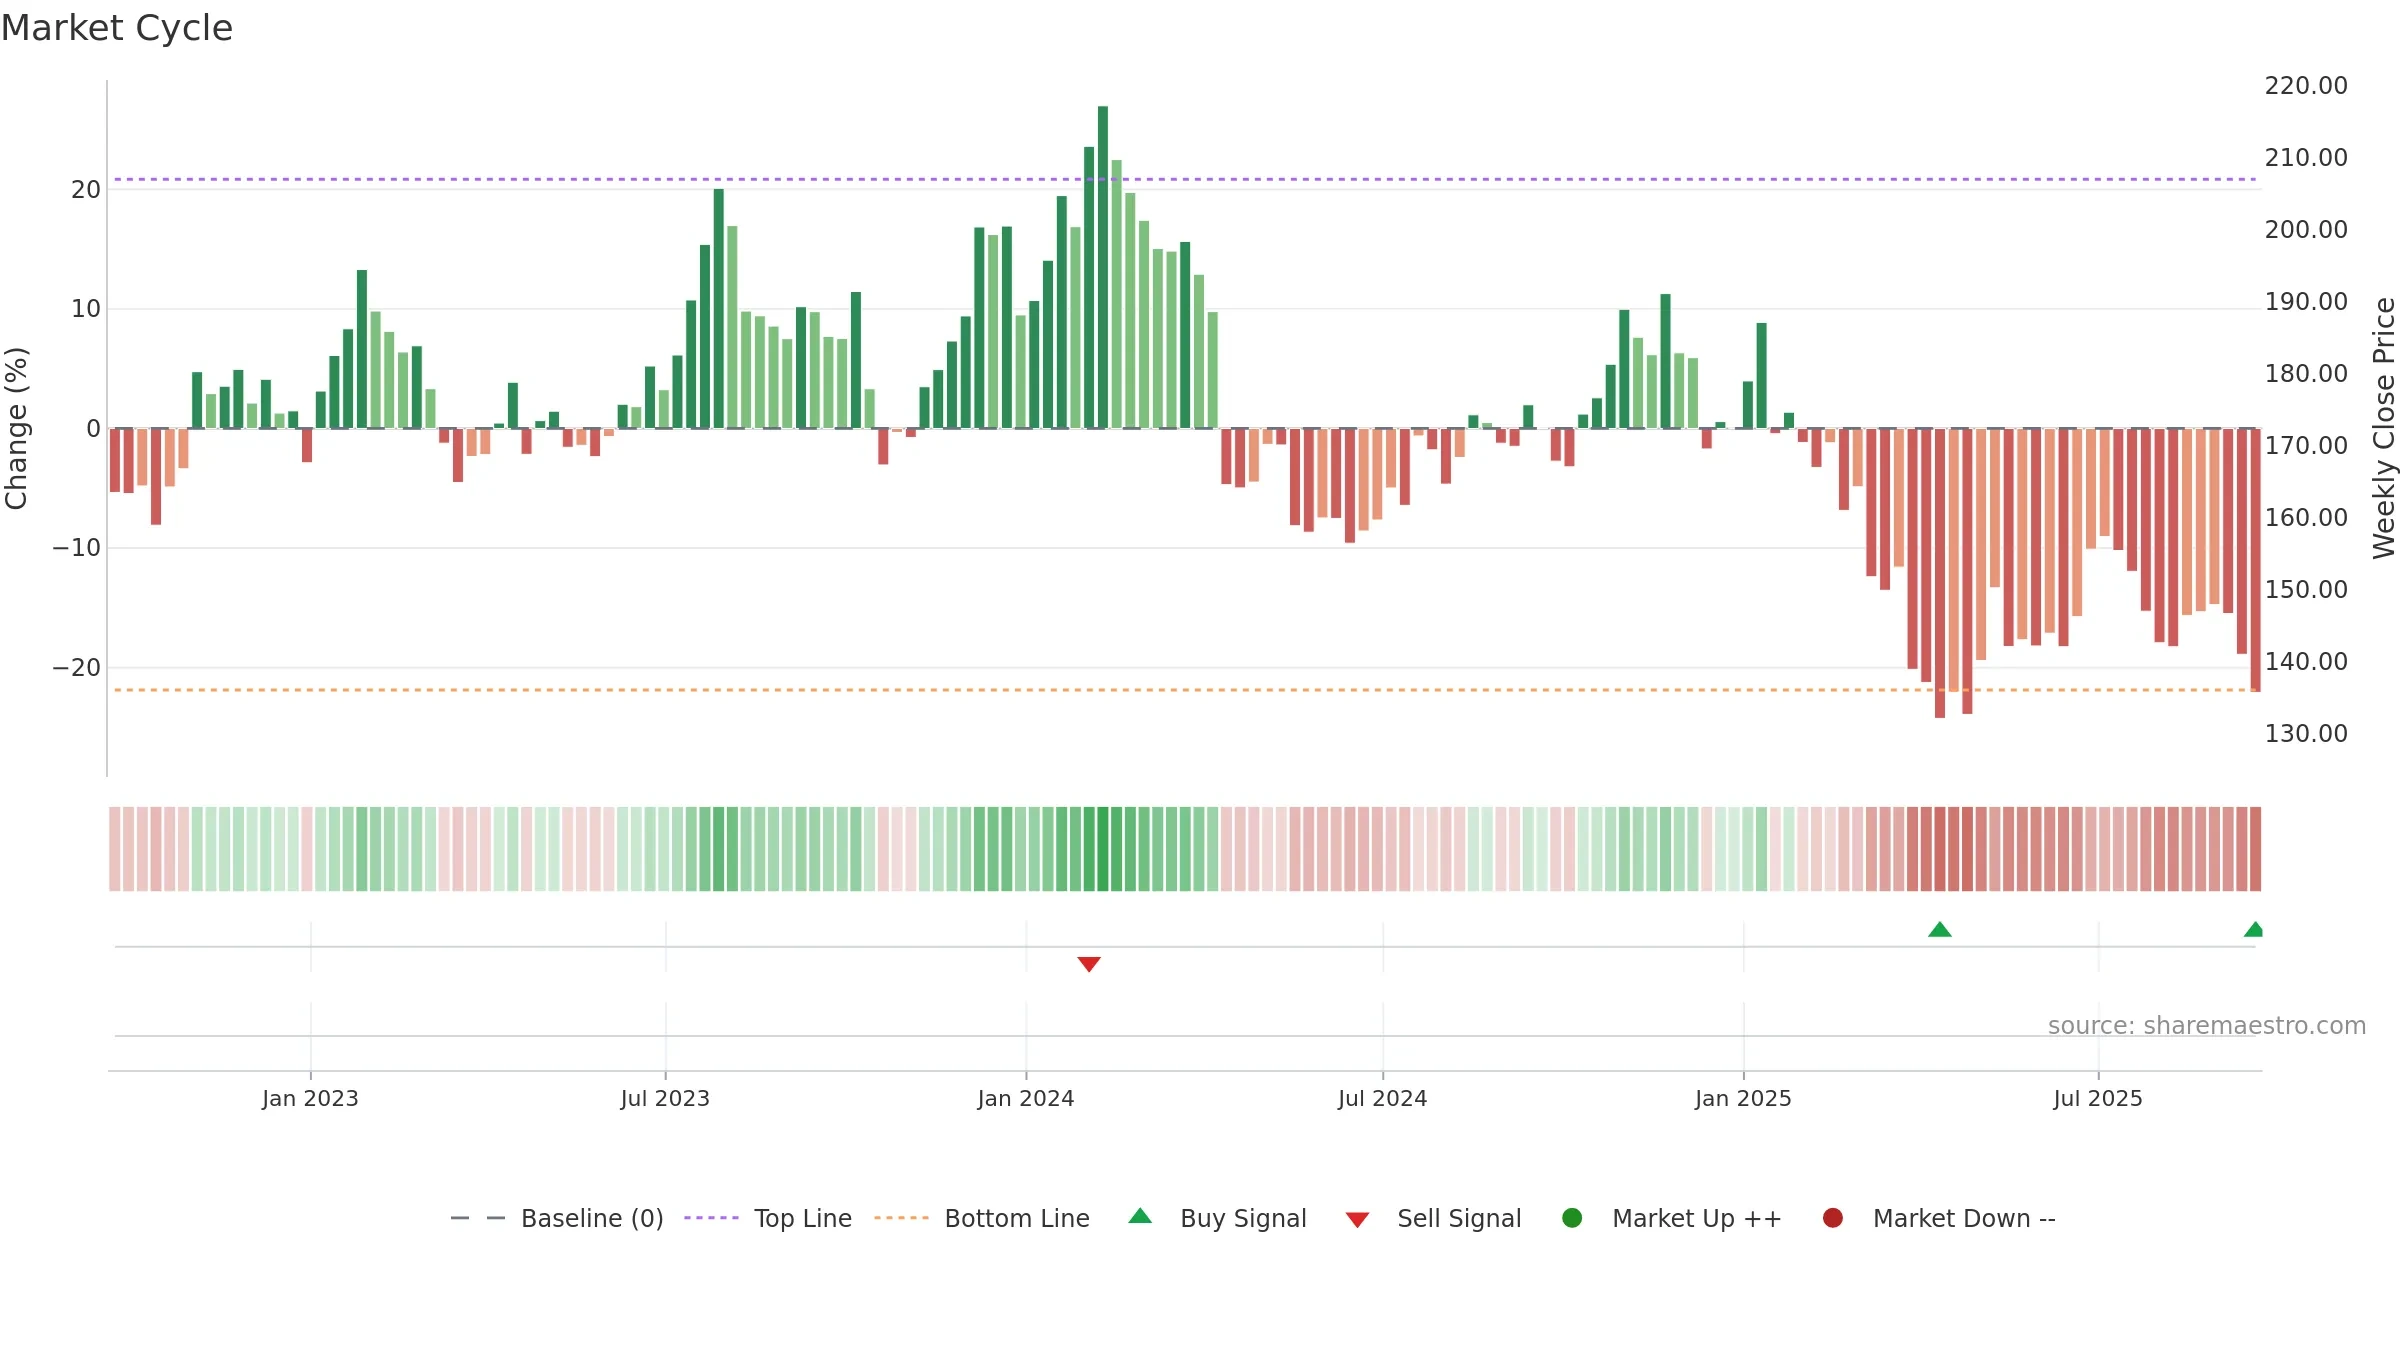Toggle the Buy Signal legend entry
The image size is (2400, 1350).
(x=1217, y=1218)
